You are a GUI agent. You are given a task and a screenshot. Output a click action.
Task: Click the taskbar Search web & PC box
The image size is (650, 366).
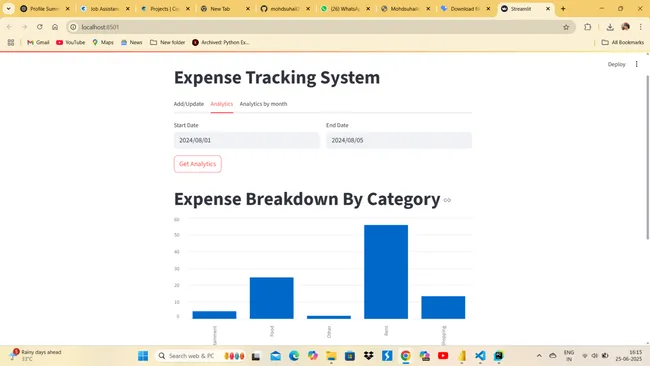[x=201, y=356]
